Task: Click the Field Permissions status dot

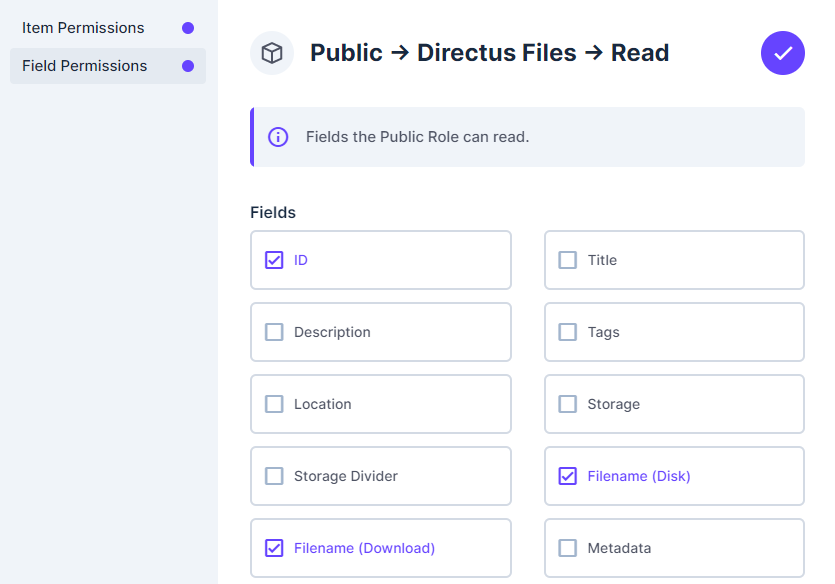Action: coord(188,66)
